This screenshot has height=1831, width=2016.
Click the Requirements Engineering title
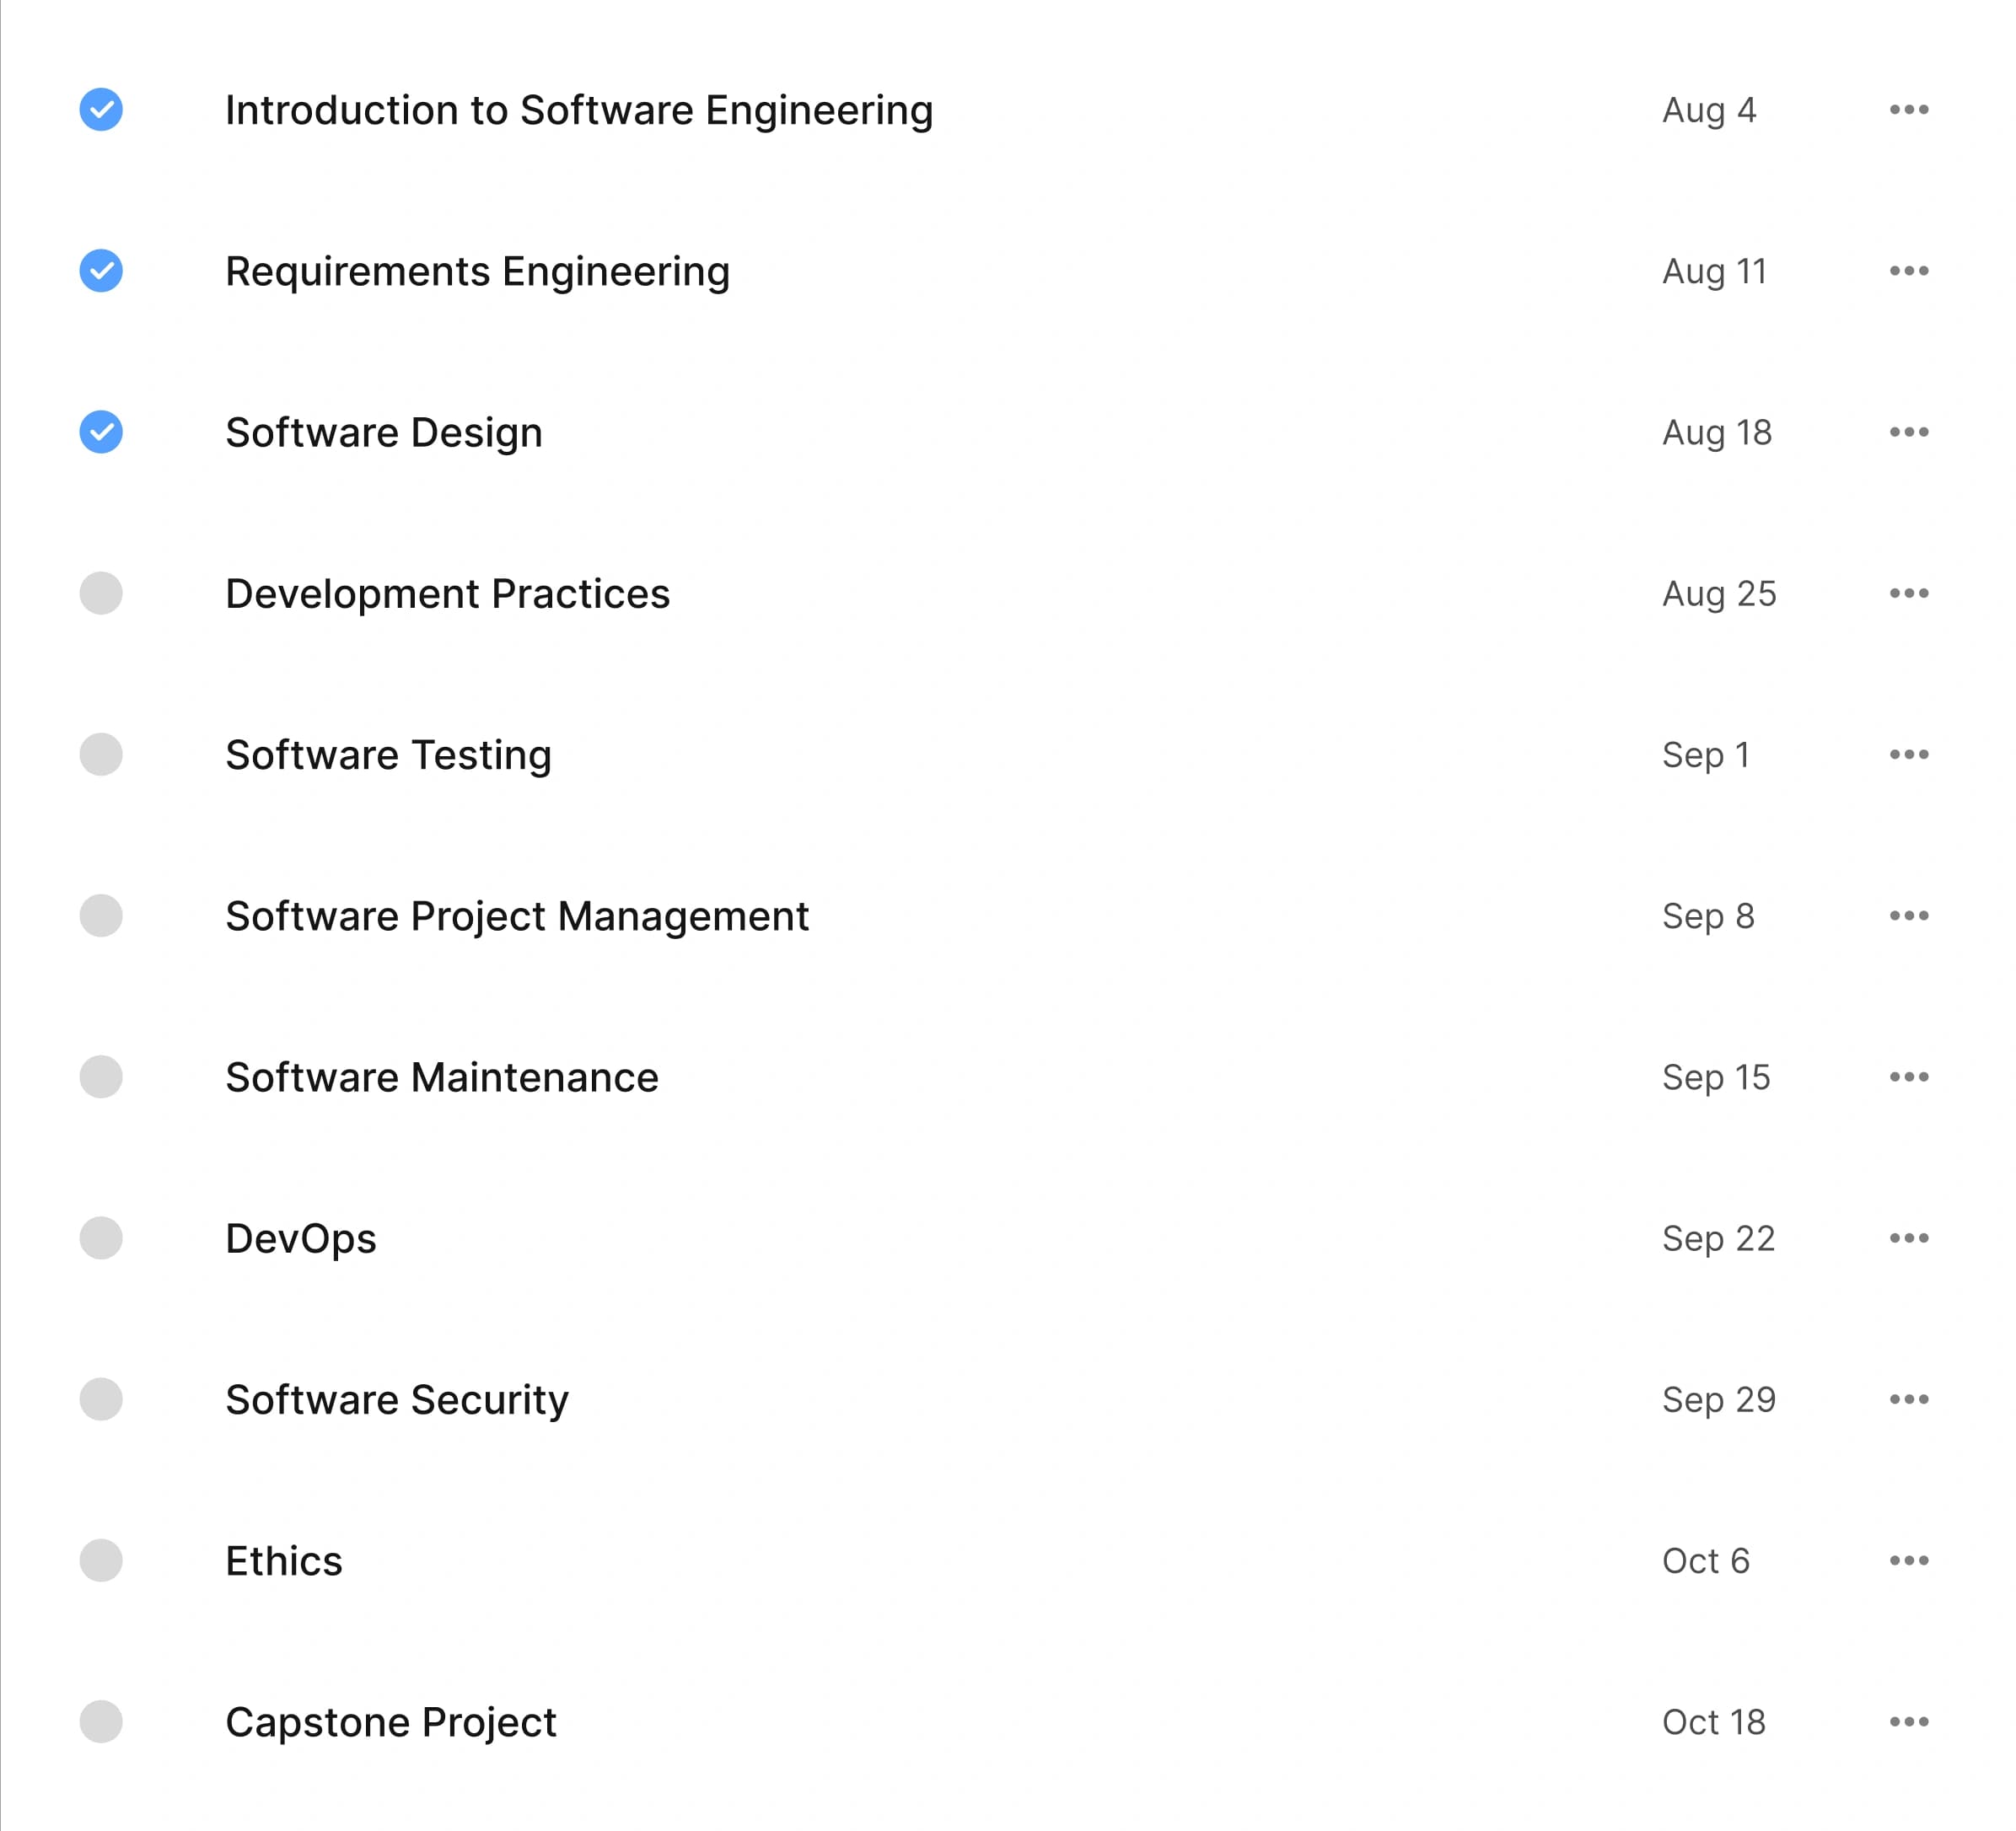(477, 271)
